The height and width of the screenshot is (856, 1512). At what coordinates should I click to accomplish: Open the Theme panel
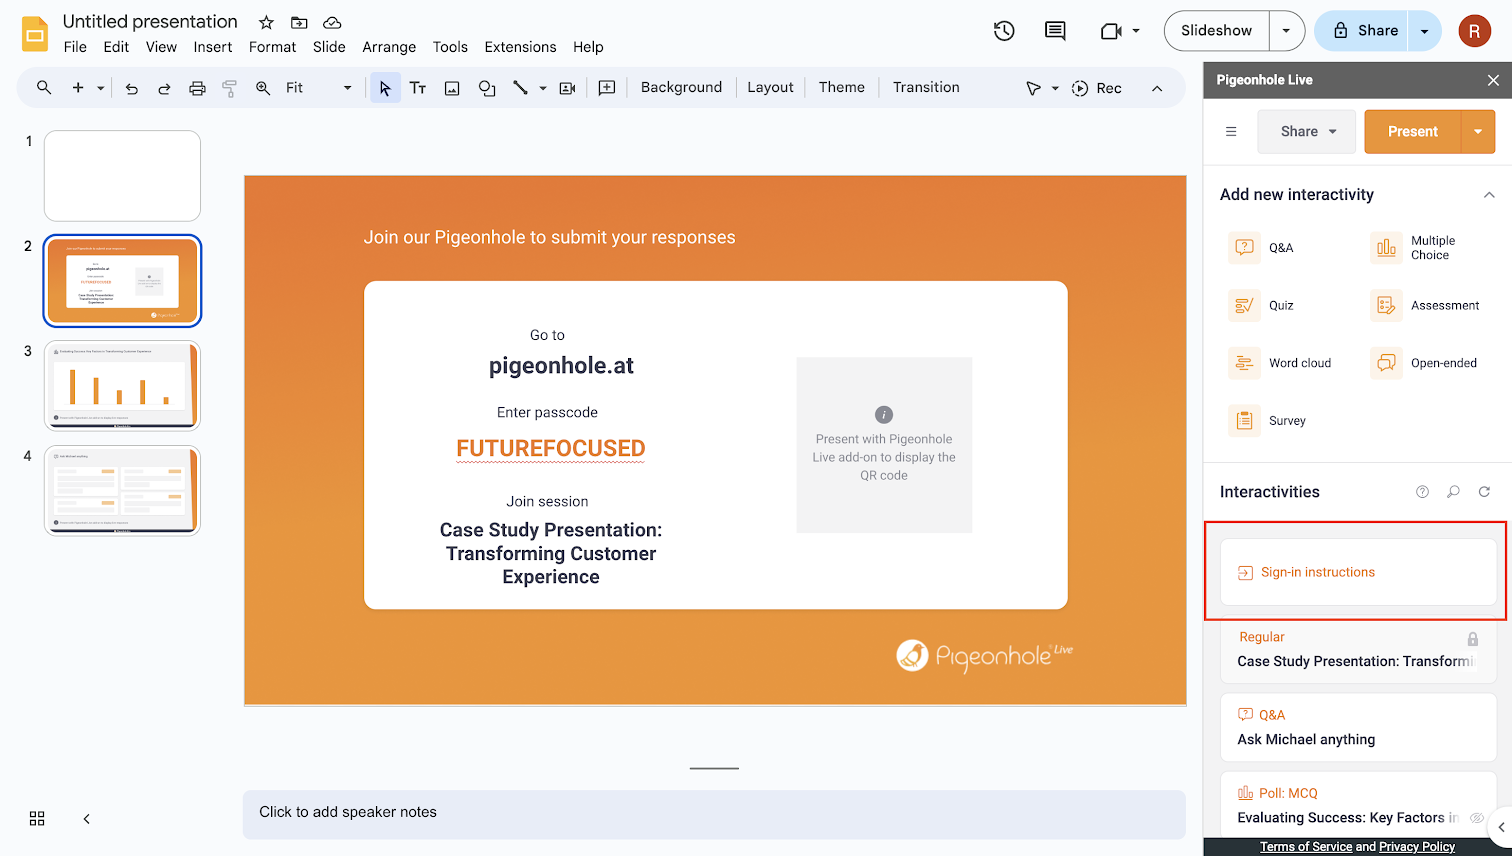pyautogui.click(x=841, y=88)
